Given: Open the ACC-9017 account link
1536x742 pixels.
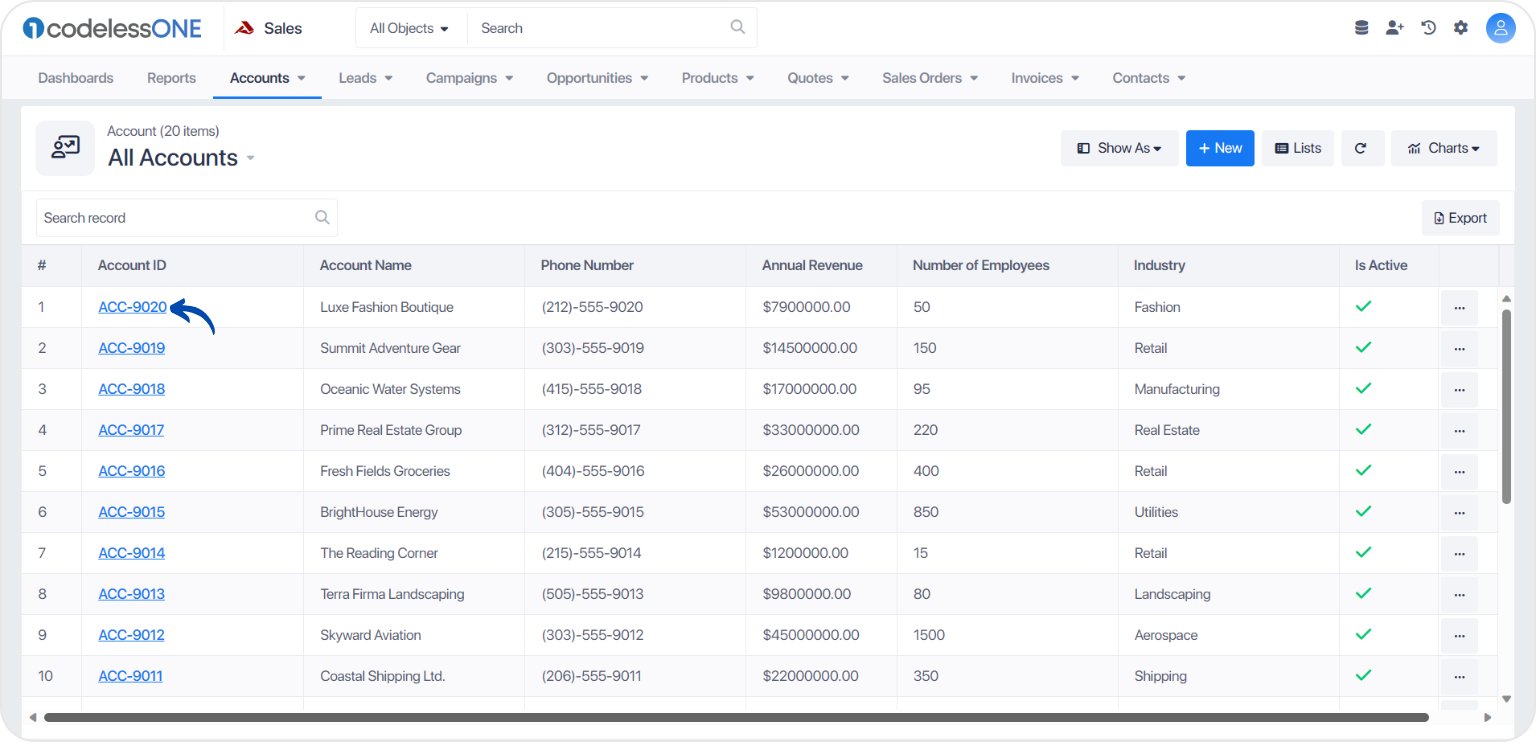Looking at the screenshot, I should 131,430.
